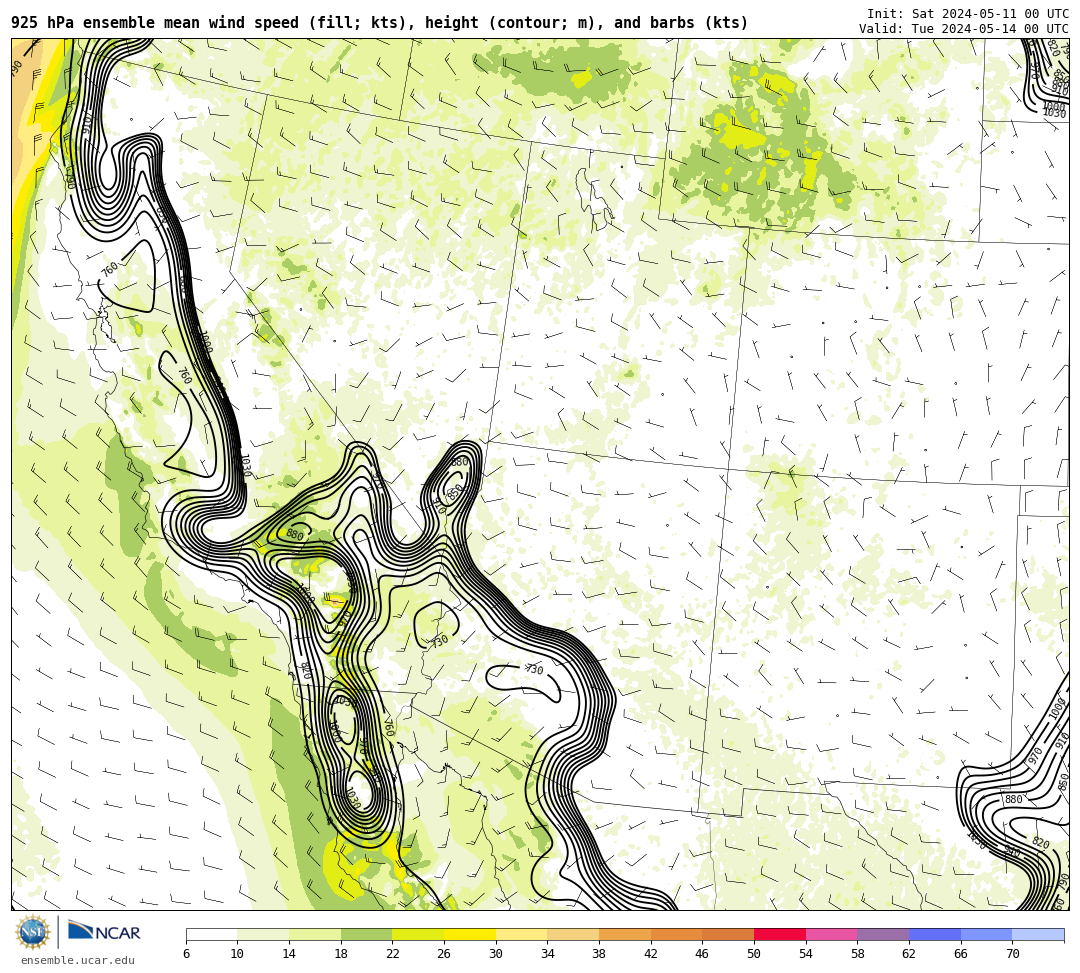The width and height of the screenshot is (1080, 973).
Task: Select the yellow 26-30 kts color swatch
Action: pyautogui.click(x=470, y=934)
